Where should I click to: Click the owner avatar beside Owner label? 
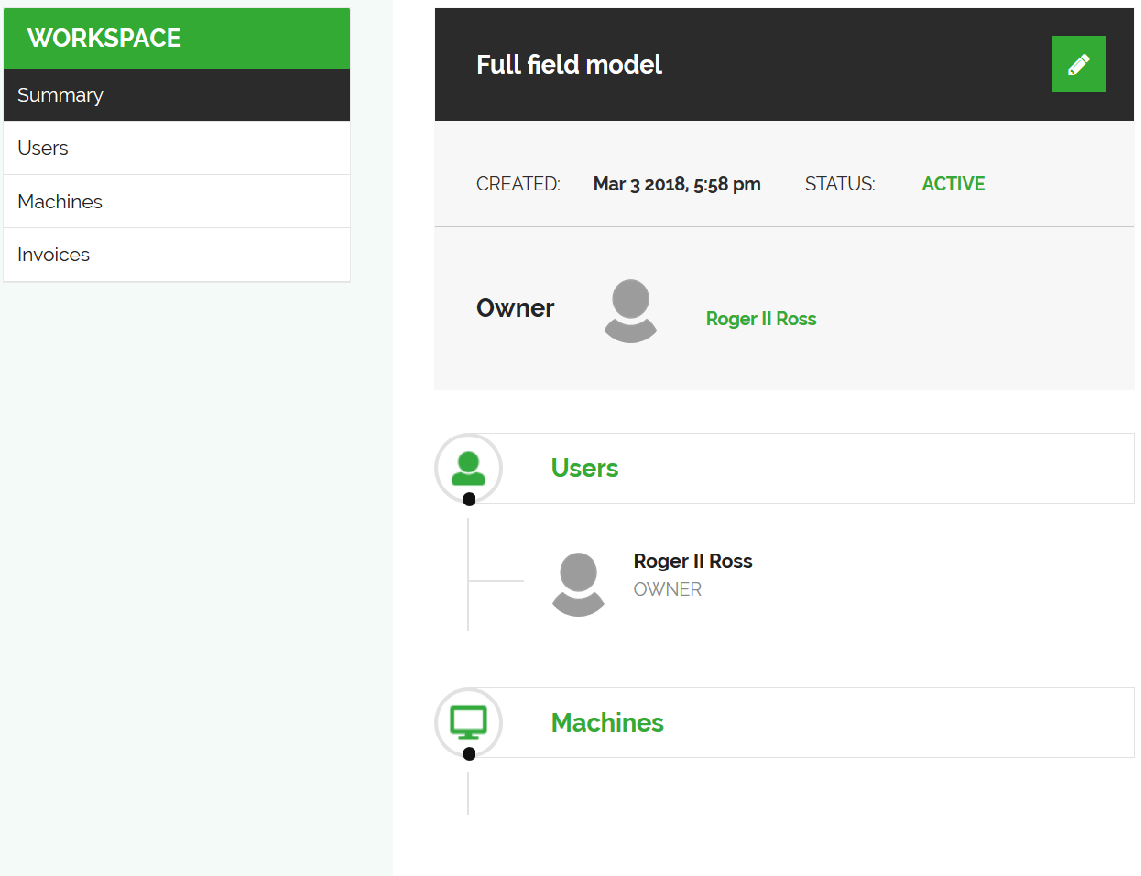[631, 311]
